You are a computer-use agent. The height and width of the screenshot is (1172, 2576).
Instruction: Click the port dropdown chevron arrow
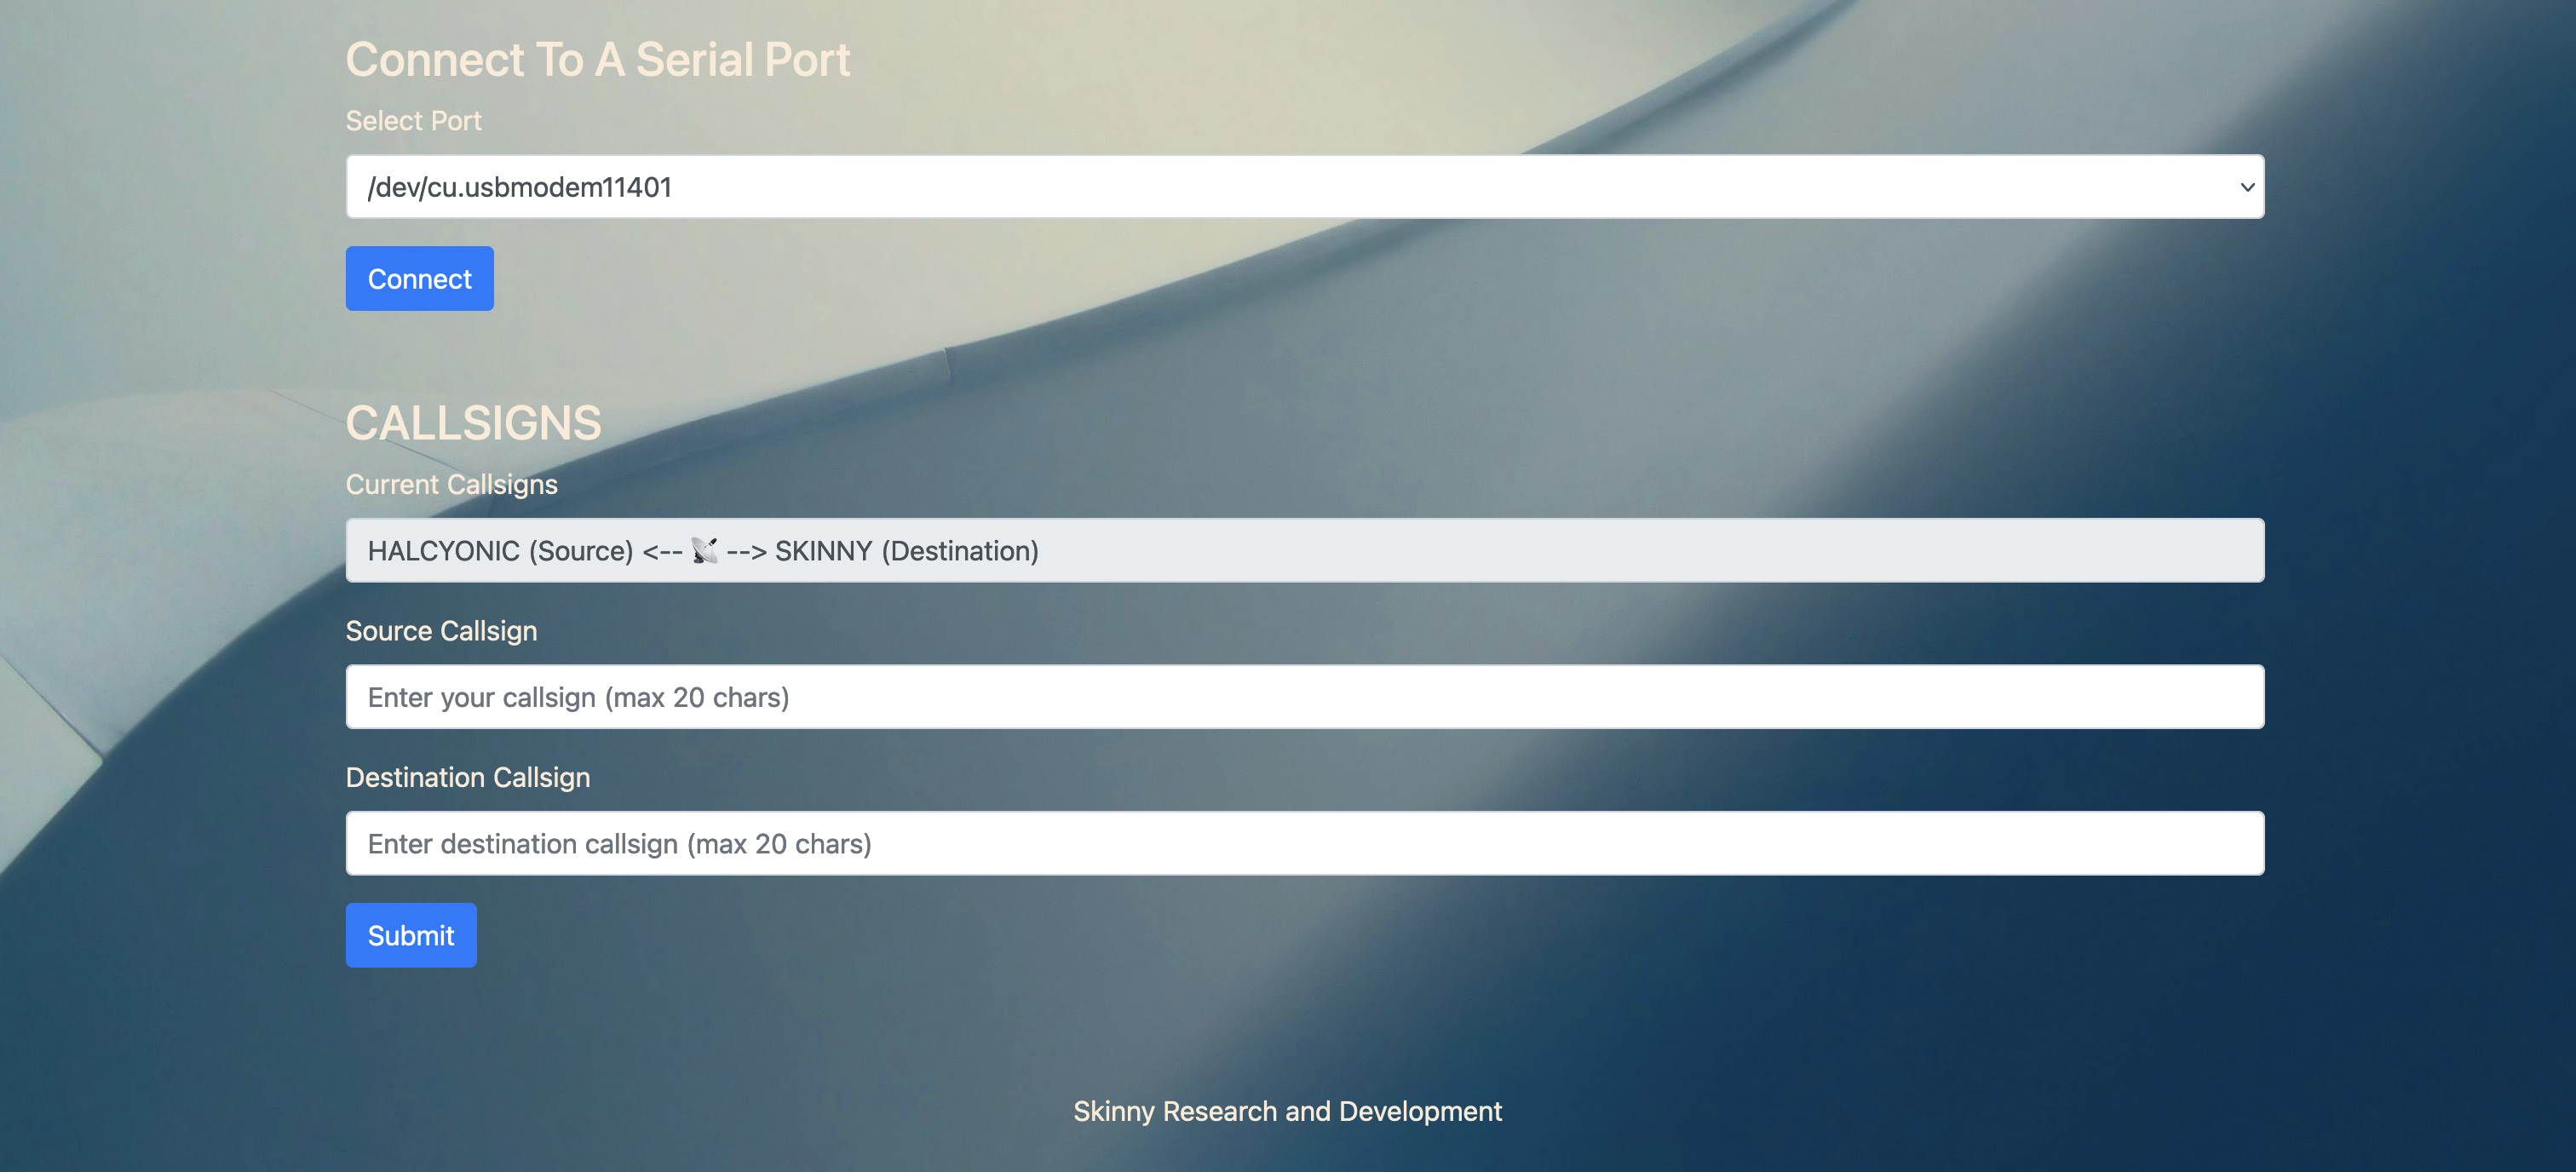[x=2246, y=187]
